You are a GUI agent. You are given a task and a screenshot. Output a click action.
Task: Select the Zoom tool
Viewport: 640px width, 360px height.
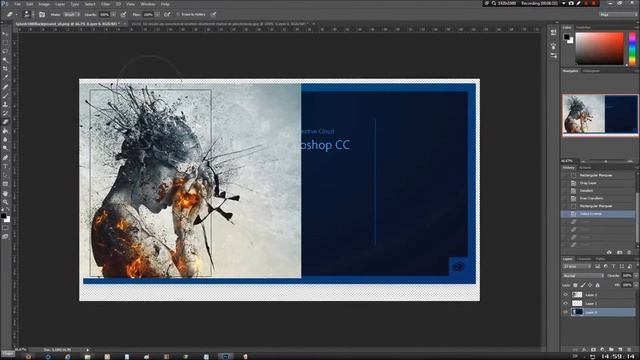pyautogui.click(x=5, y=202)
